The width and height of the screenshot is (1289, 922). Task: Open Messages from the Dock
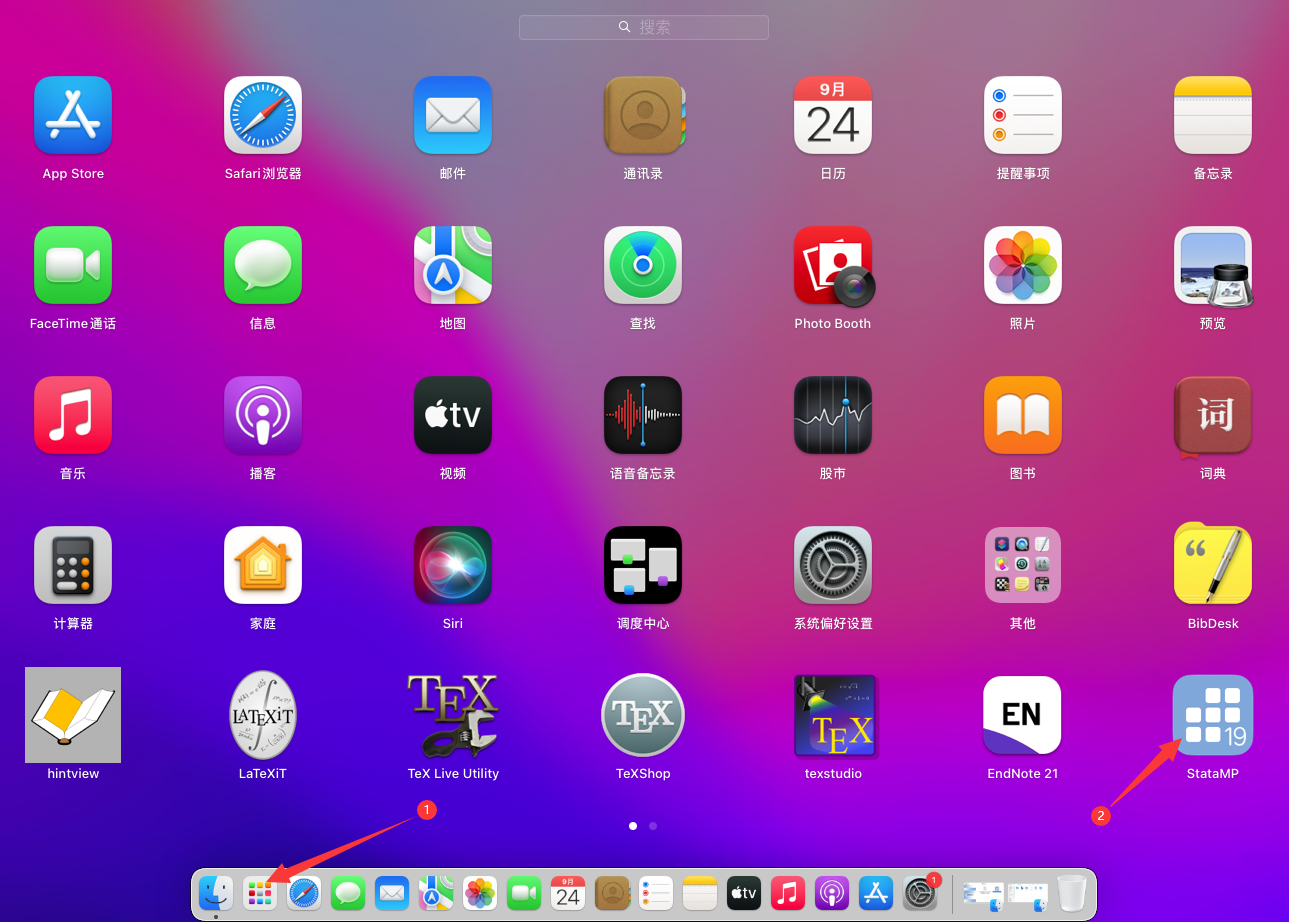tap(348, 892)
